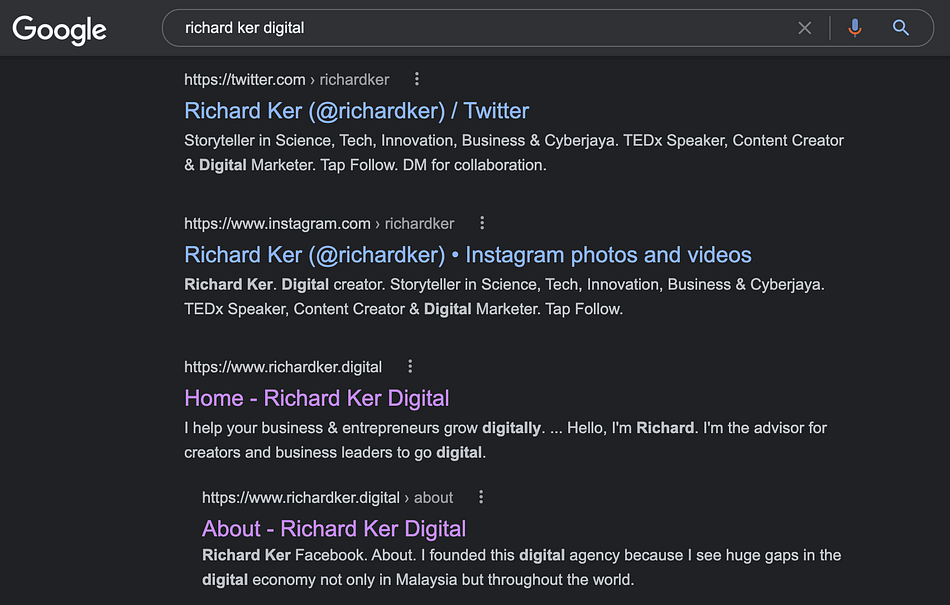Open options menu for Twitter result
This screenshot has height=605, width=950.
click(417, 79)
